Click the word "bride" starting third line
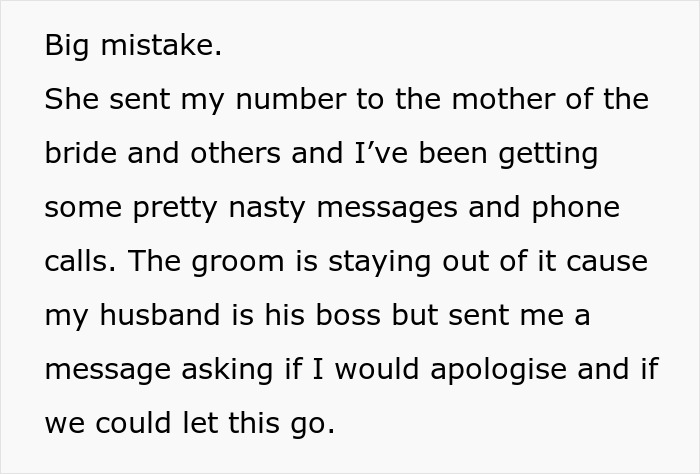The image size is (700, 474). click(77, 155)
